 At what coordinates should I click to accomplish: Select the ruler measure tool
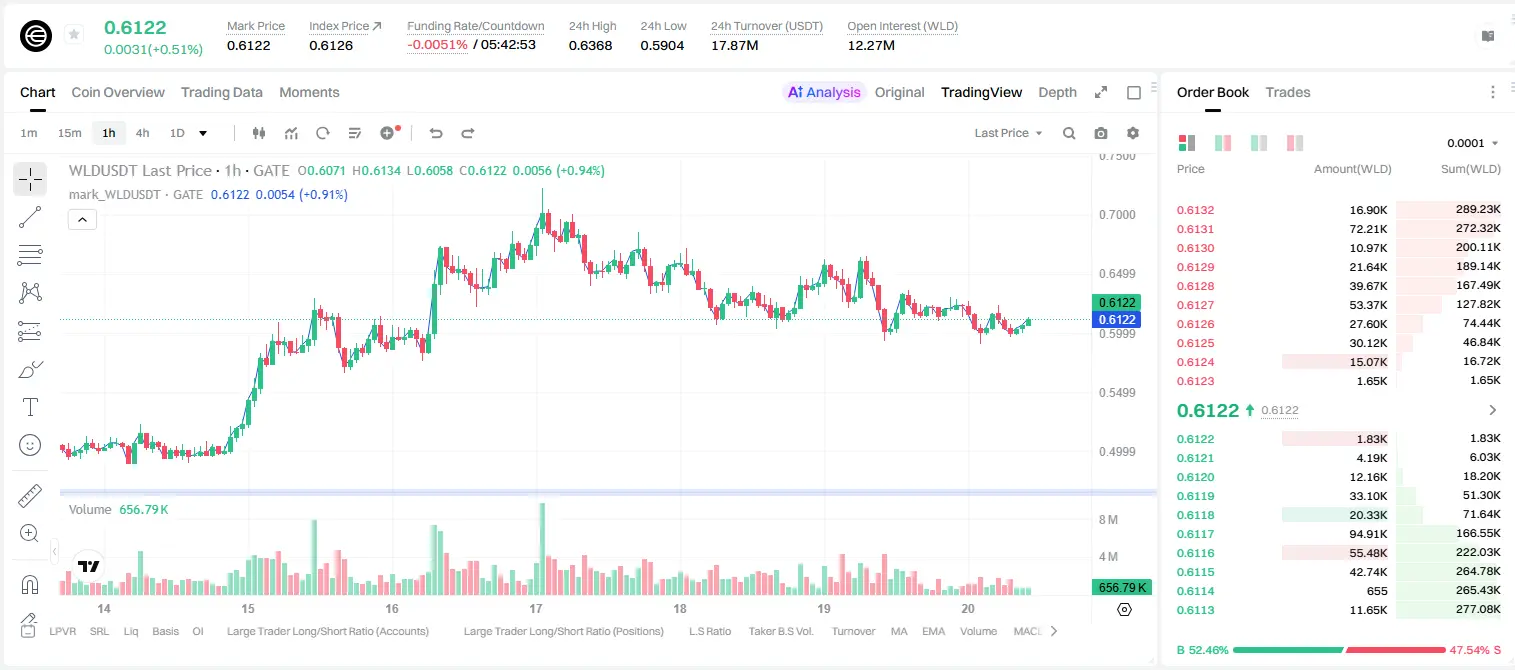click(30, 496)
